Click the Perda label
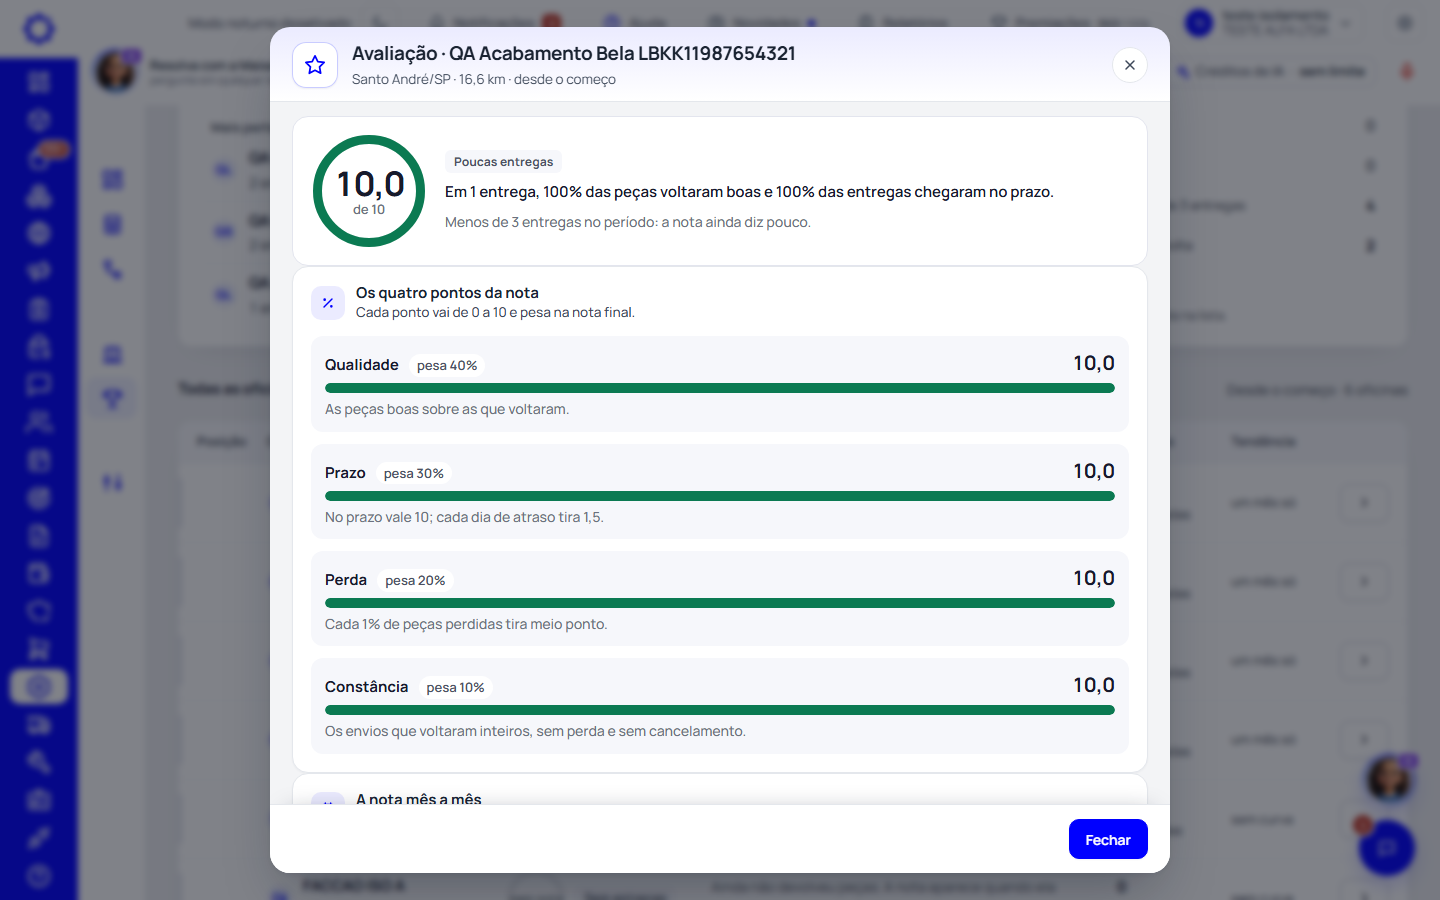This screenshot has width=1440, height=900. (346, 580)
